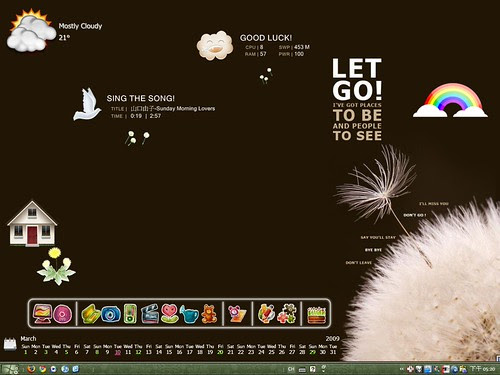The width and height of the screenshot is (500, 375).
Task: Click the CH language indicator
Action: pyautogui.click(x=291, y=369)
